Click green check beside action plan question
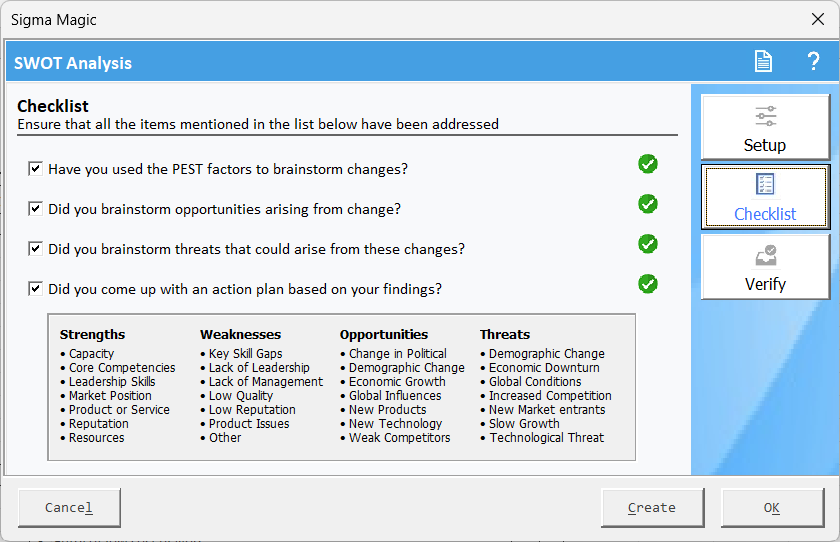 [x=648, y=284]
